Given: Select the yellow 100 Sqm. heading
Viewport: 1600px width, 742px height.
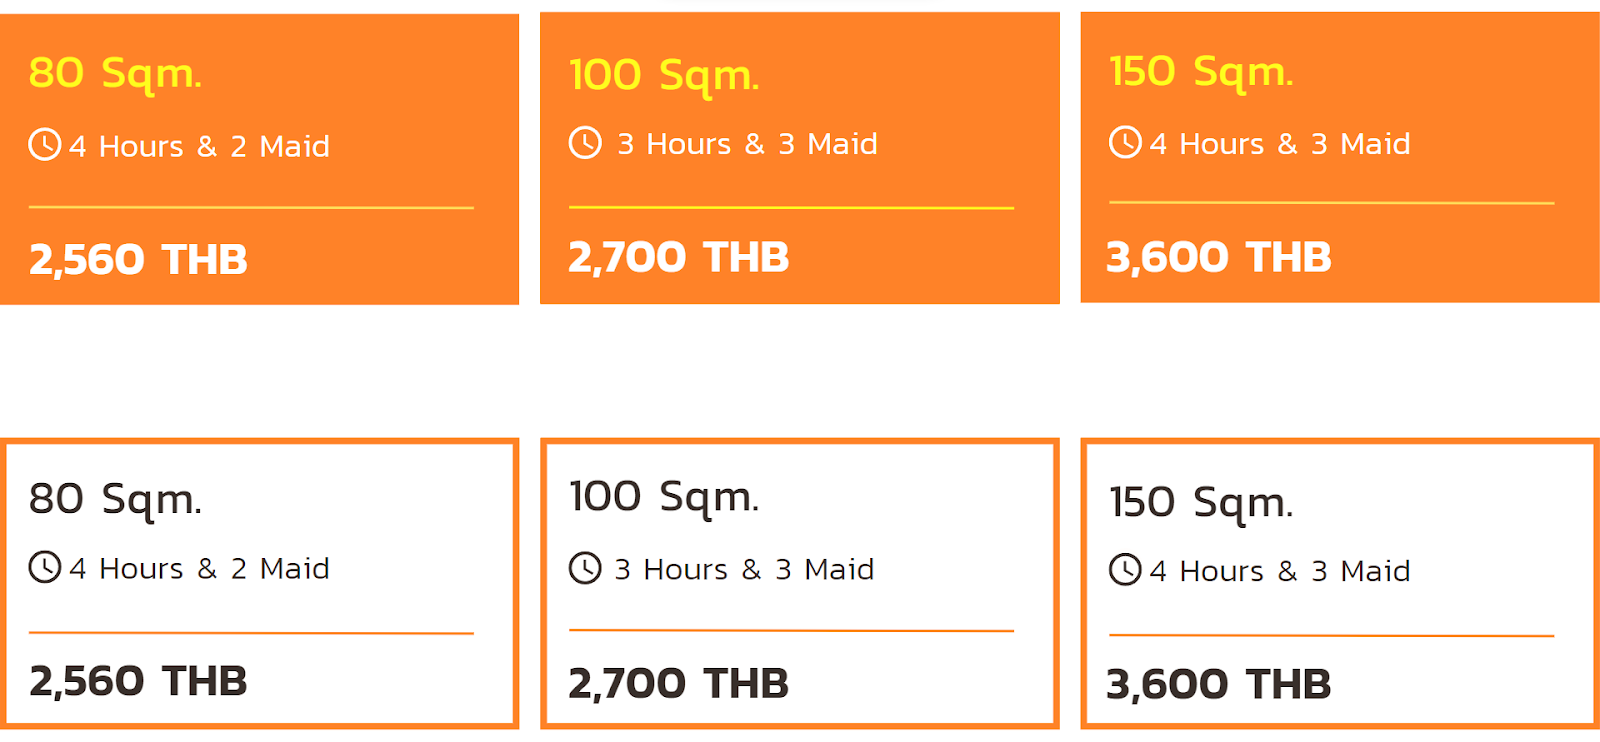Looking at the screenshot, I should [664, 75].
